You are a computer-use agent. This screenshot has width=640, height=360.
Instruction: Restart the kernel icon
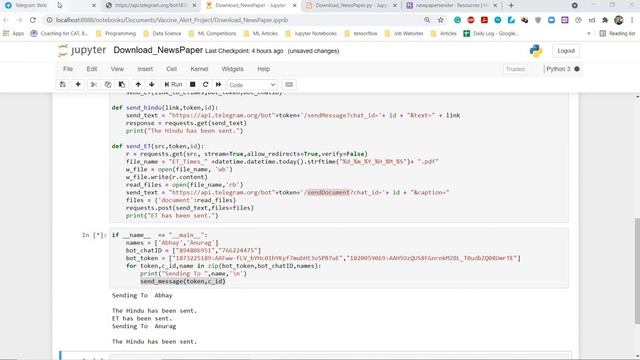pos(205,84)
